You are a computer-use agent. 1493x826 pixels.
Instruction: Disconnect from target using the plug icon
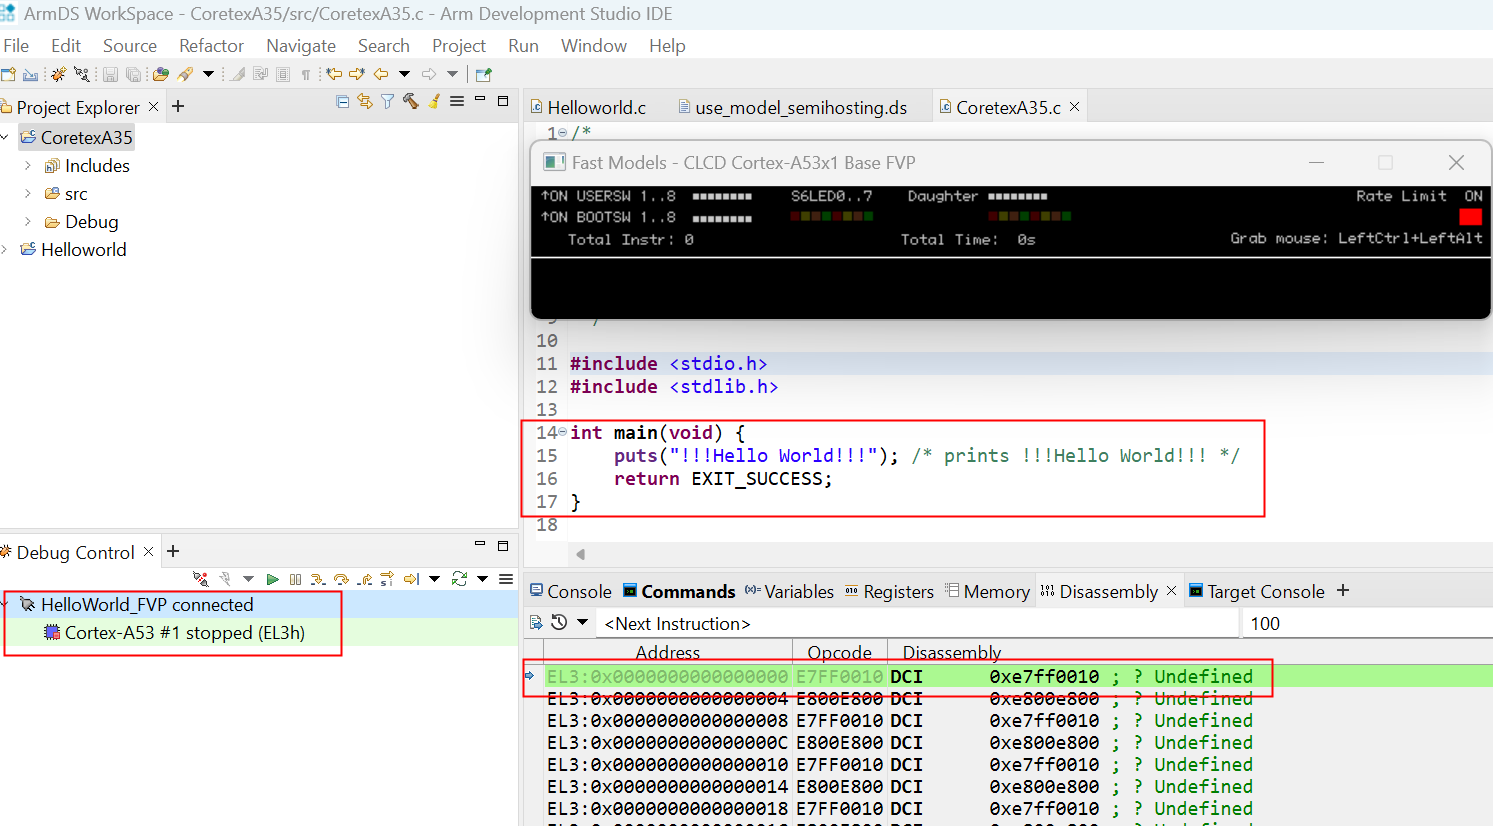coord(201,579)
